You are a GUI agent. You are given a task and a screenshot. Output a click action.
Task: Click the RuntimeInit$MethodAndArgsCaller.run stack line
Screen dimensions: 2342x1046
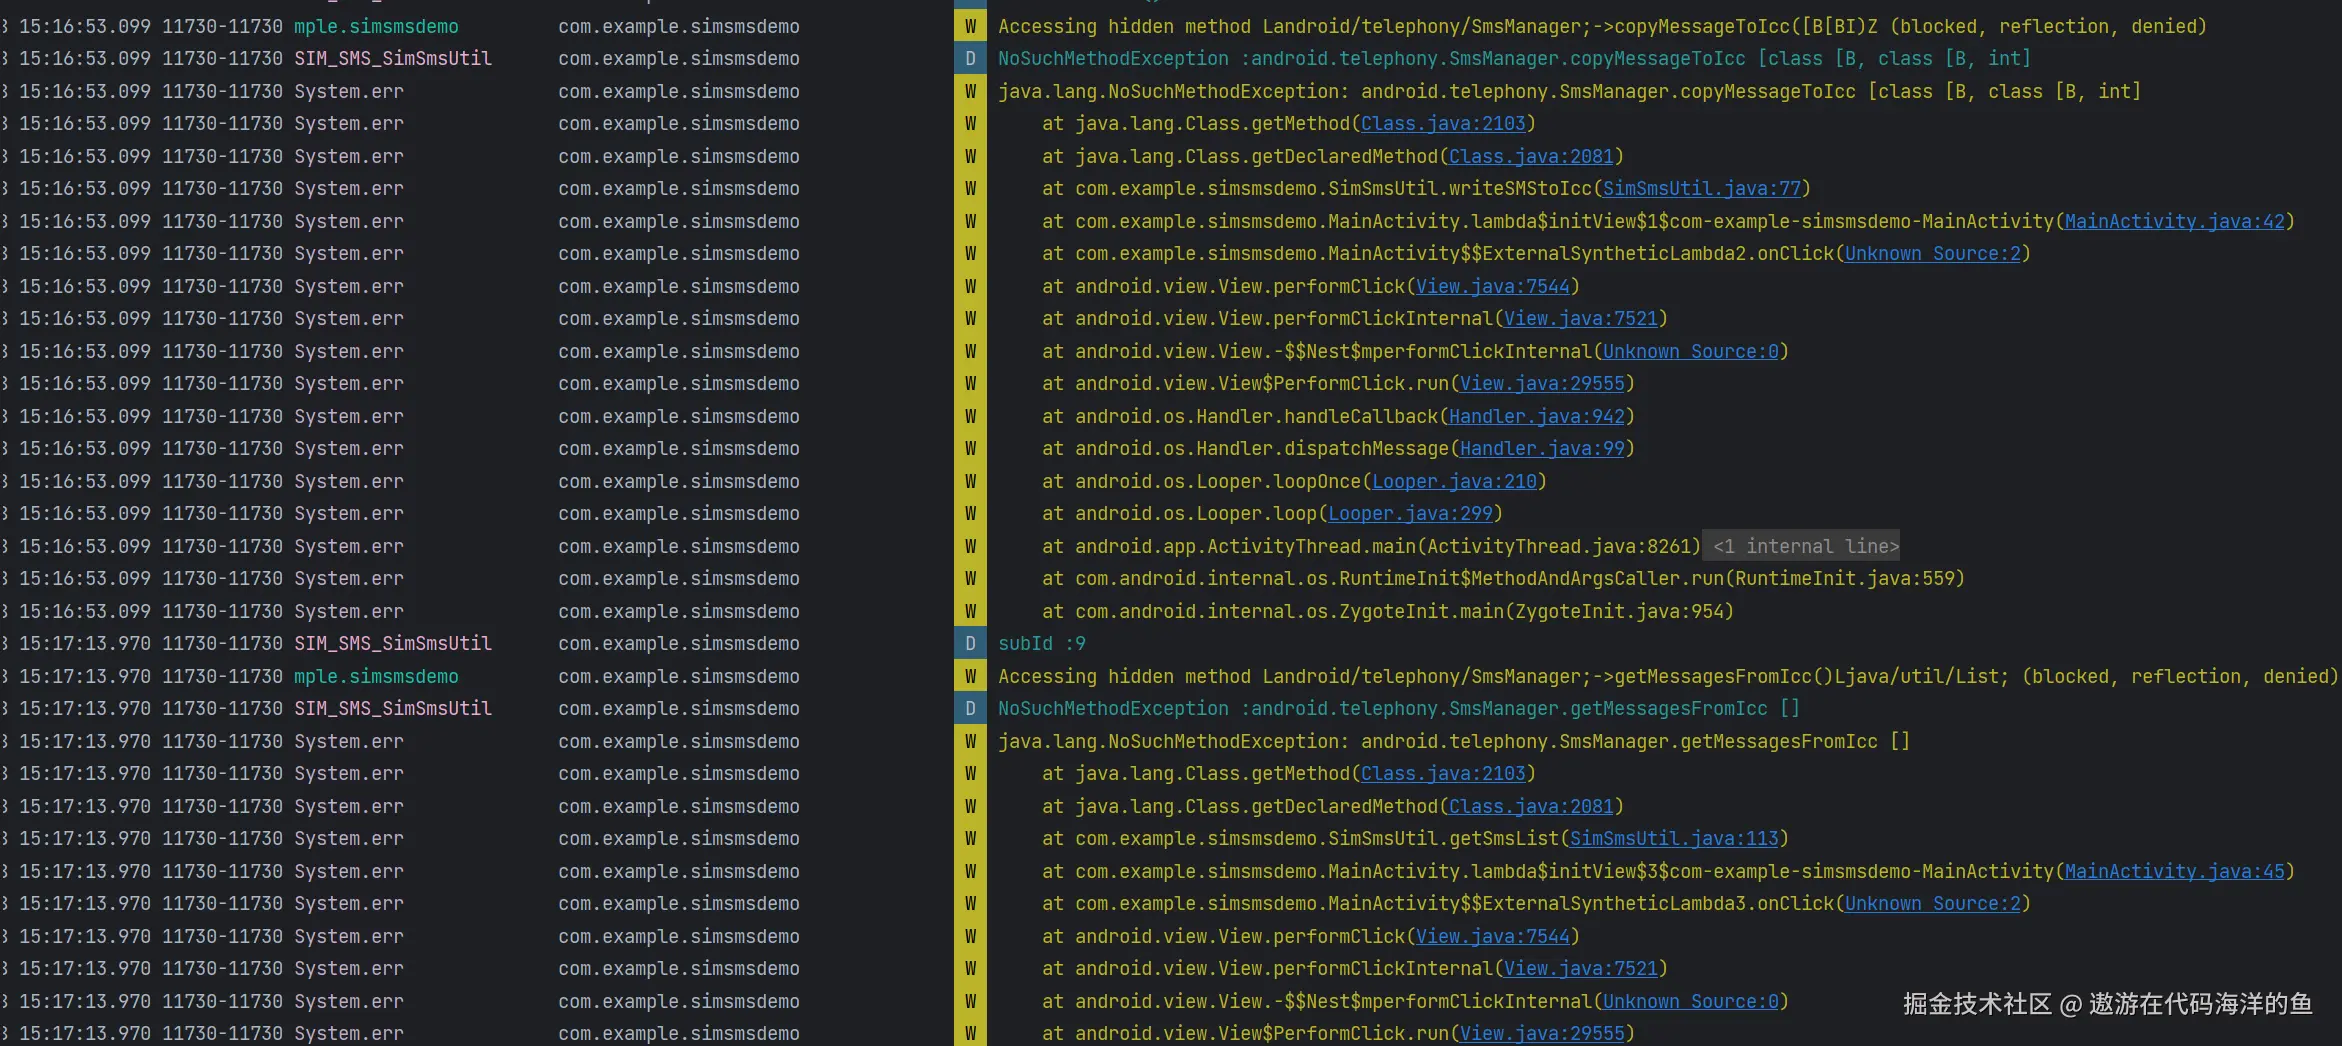1502,578
